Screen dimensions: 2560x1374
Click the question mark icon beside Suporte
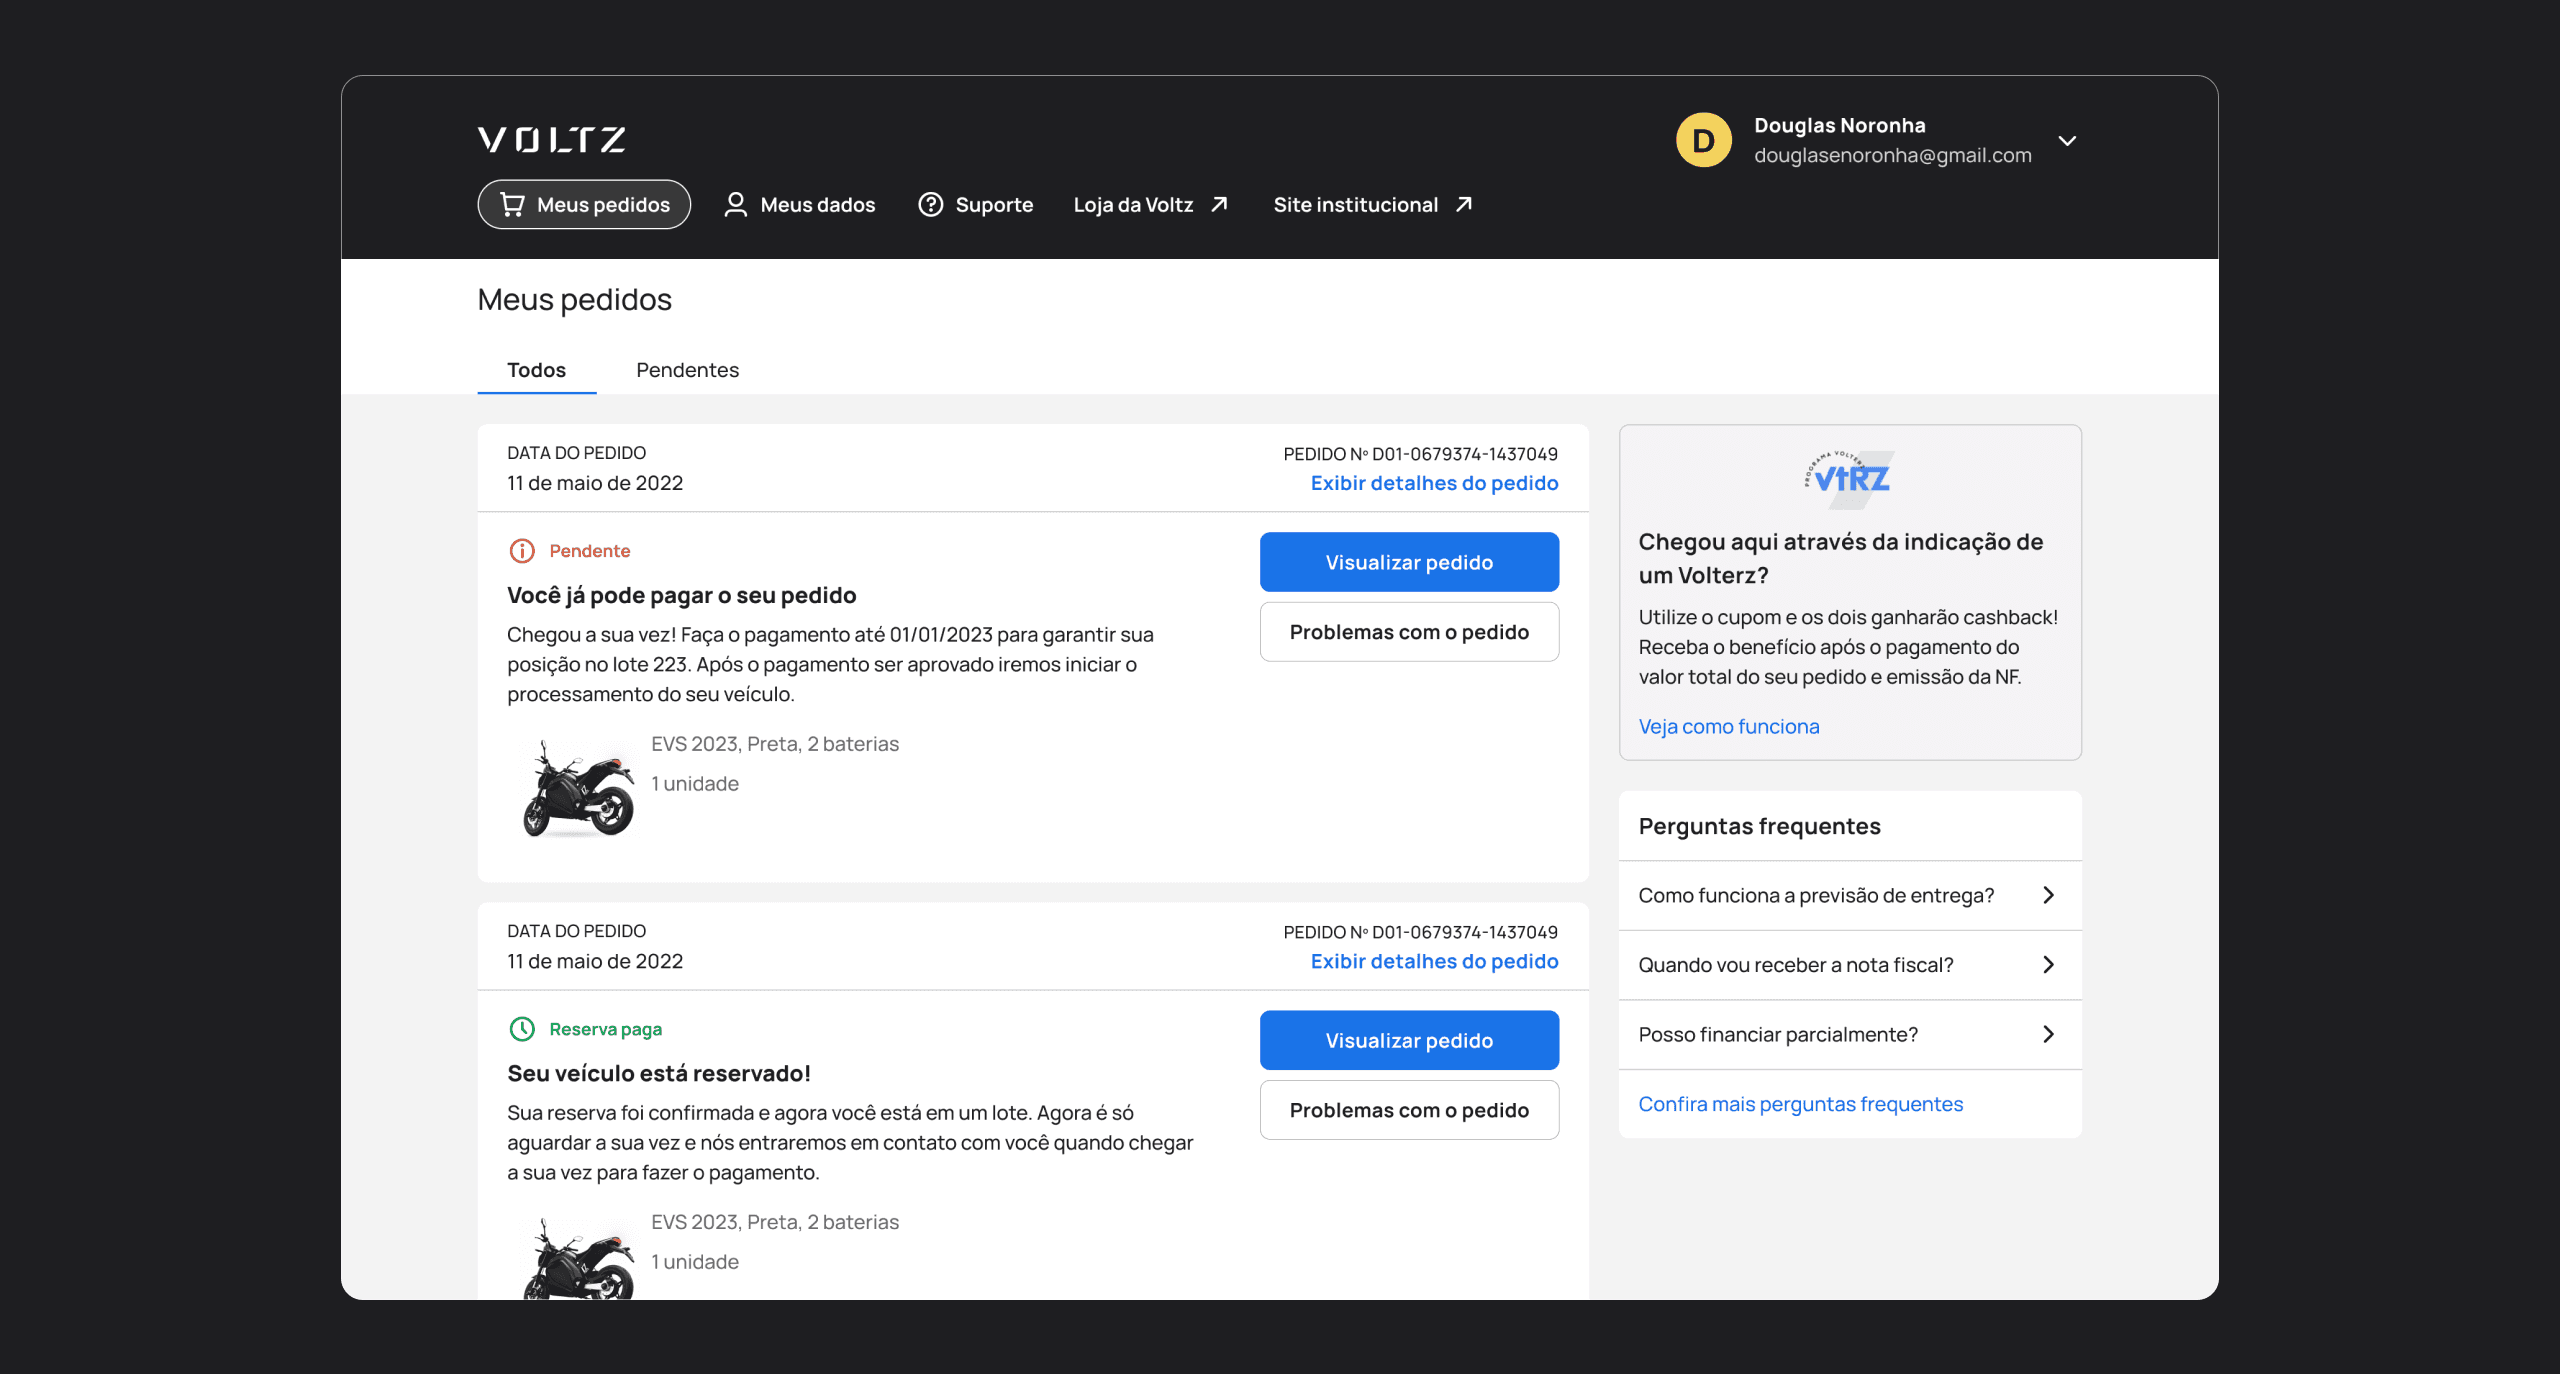931,205
